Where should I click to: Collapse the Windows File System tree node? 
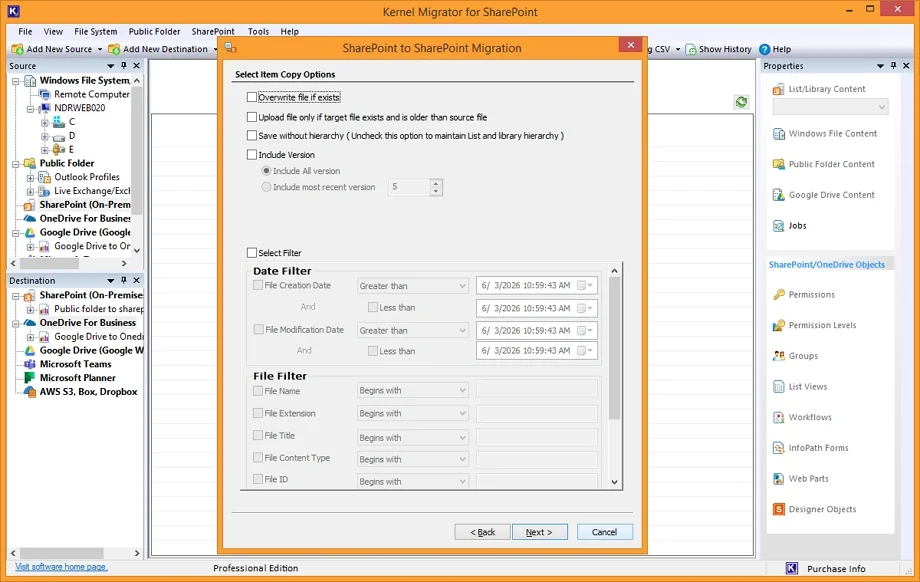pos(16,81)
